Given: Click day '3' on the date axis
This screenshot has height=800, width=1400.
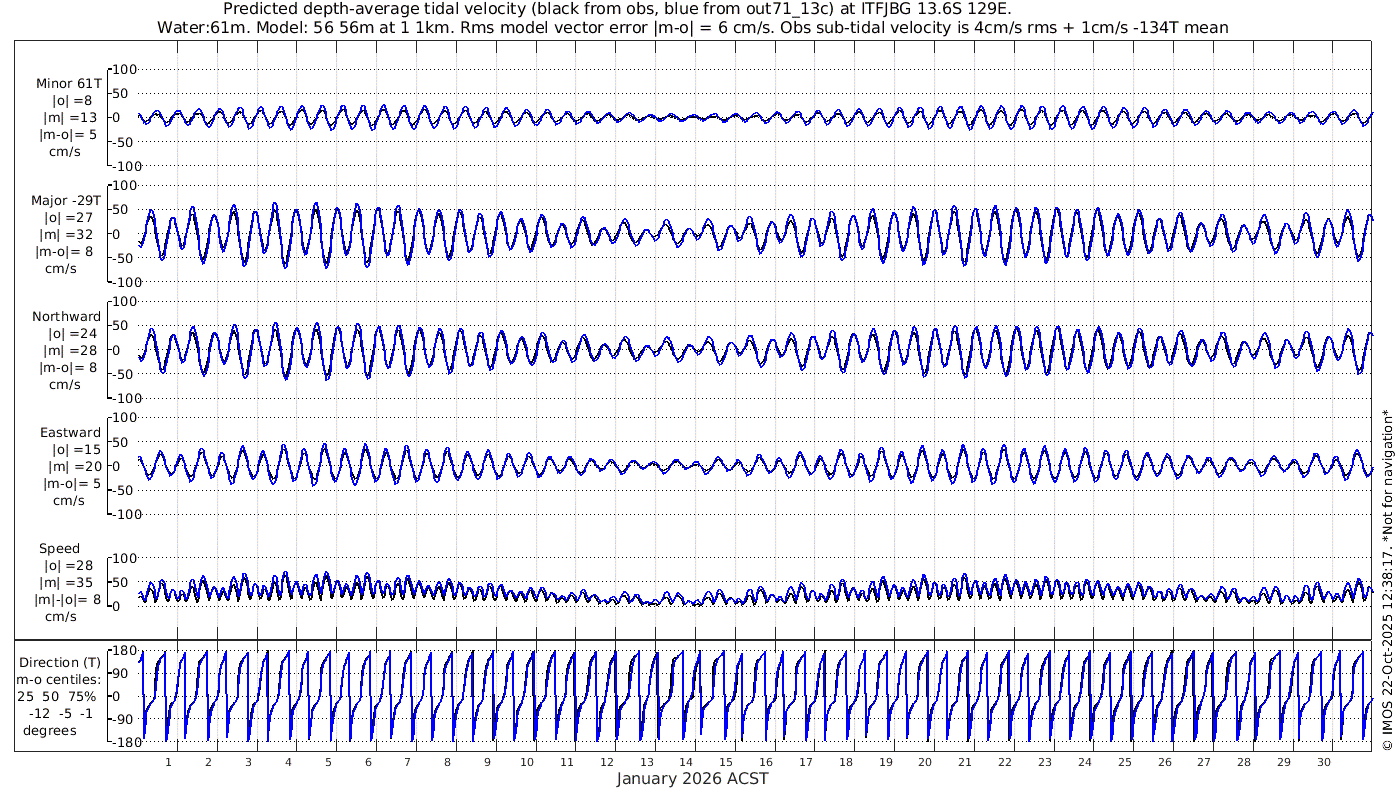Looking at the screenshot, I should 248,762.
